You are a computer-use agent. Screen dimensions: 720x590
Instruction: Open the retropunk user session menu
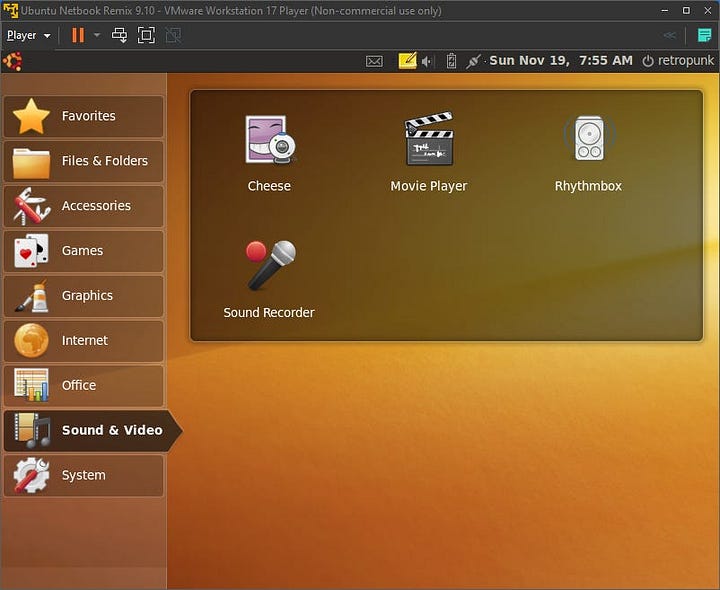tap(678, 61)
